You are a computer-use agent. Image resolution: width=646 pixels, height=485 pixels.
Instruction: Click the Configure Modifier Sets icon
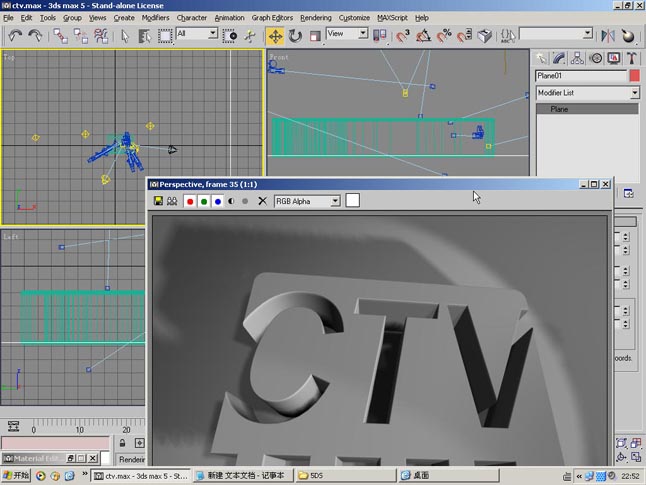click(628, 193)
